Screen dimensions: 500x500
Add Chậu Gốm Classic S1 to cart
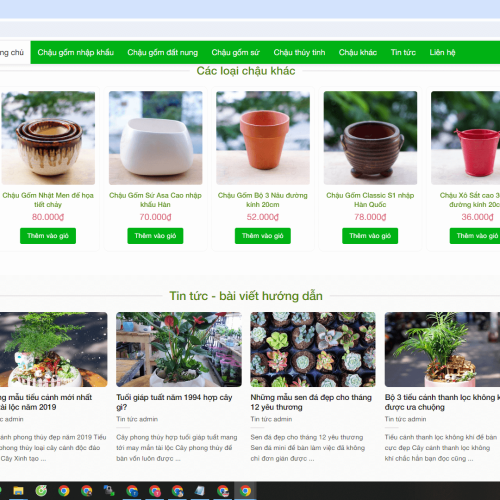tap(370, 236)
